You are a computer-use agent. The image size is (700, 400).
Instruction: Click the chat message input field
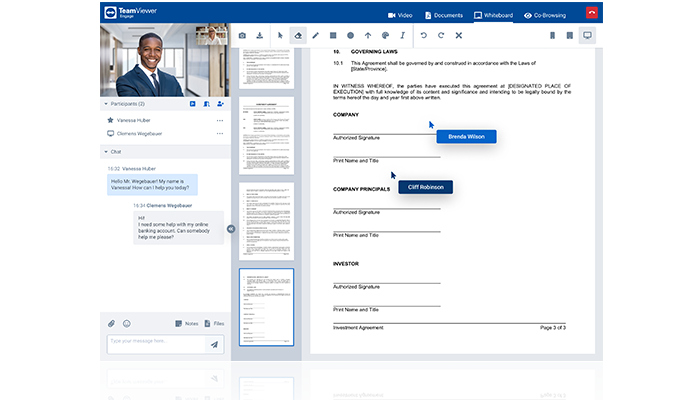pyautogui.click(x=156, y=344)
